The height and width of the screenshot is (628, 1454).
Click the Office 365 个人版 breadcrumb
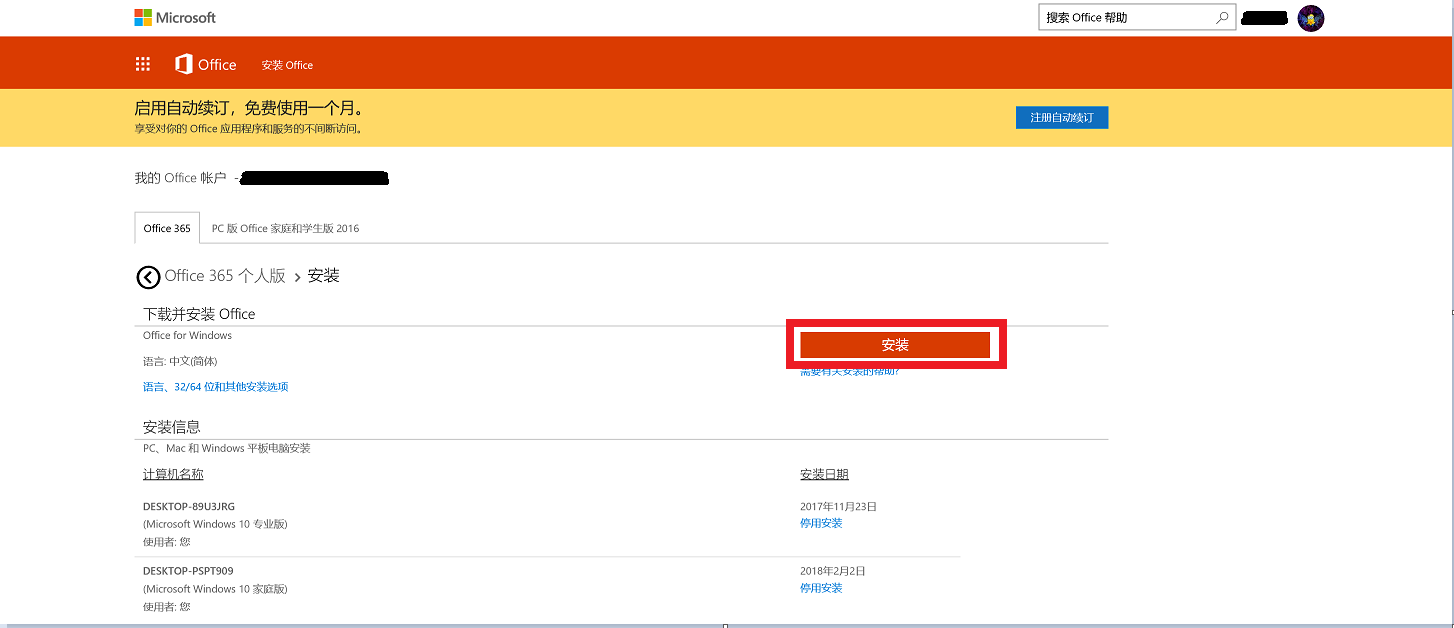(x=225, y=276)
